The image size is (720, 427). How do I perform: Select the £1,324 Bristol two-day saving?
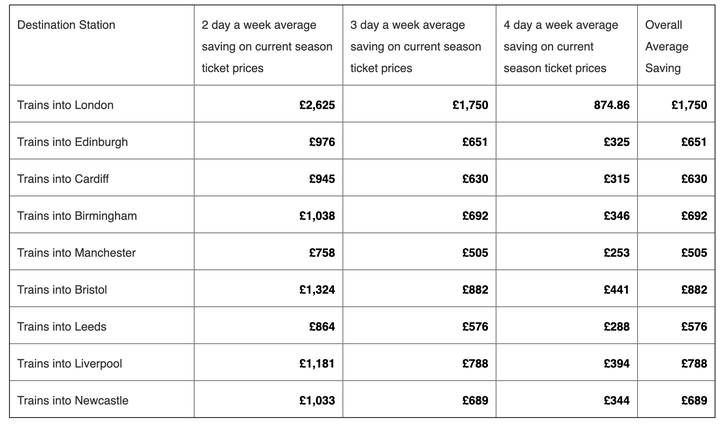[317, 290]
